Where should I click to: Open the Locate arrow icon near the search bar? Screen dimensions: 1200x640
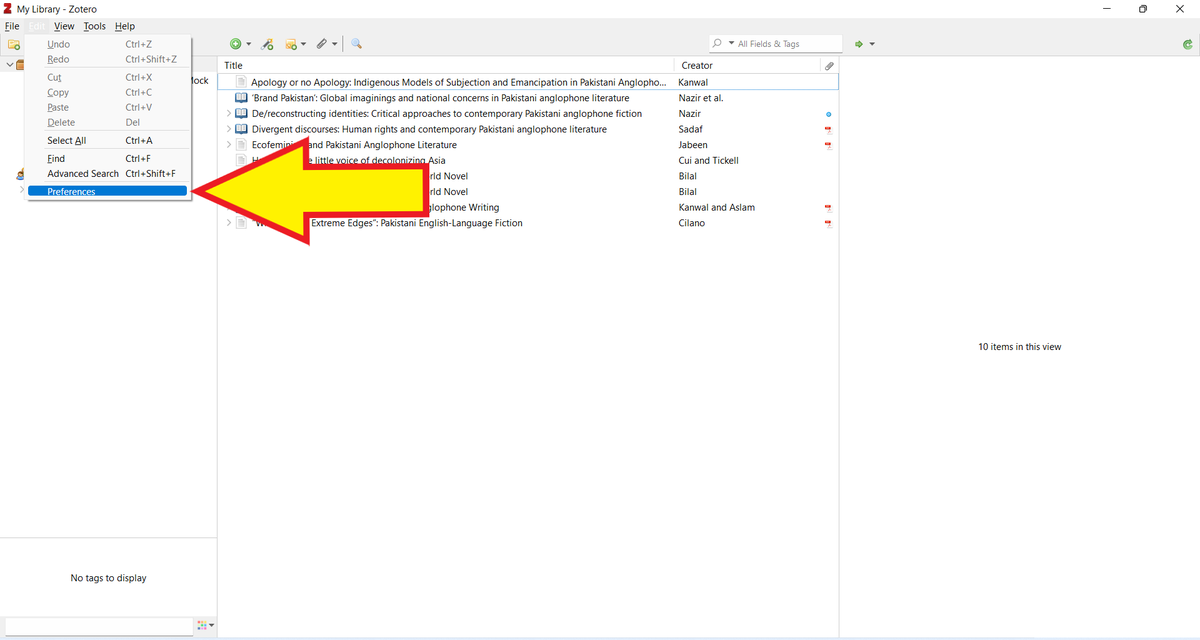click(x=861, y=44)
